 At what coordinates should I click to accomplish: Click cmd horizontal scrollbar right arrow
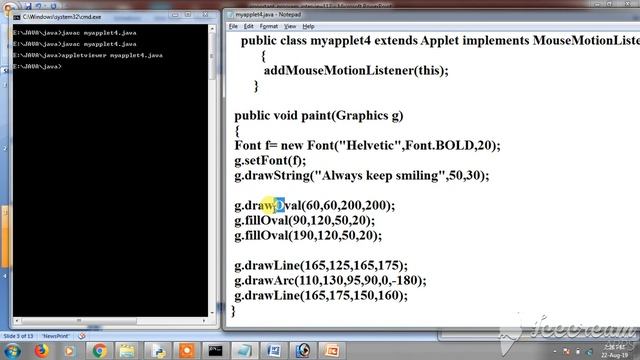[x=204, y=321]
